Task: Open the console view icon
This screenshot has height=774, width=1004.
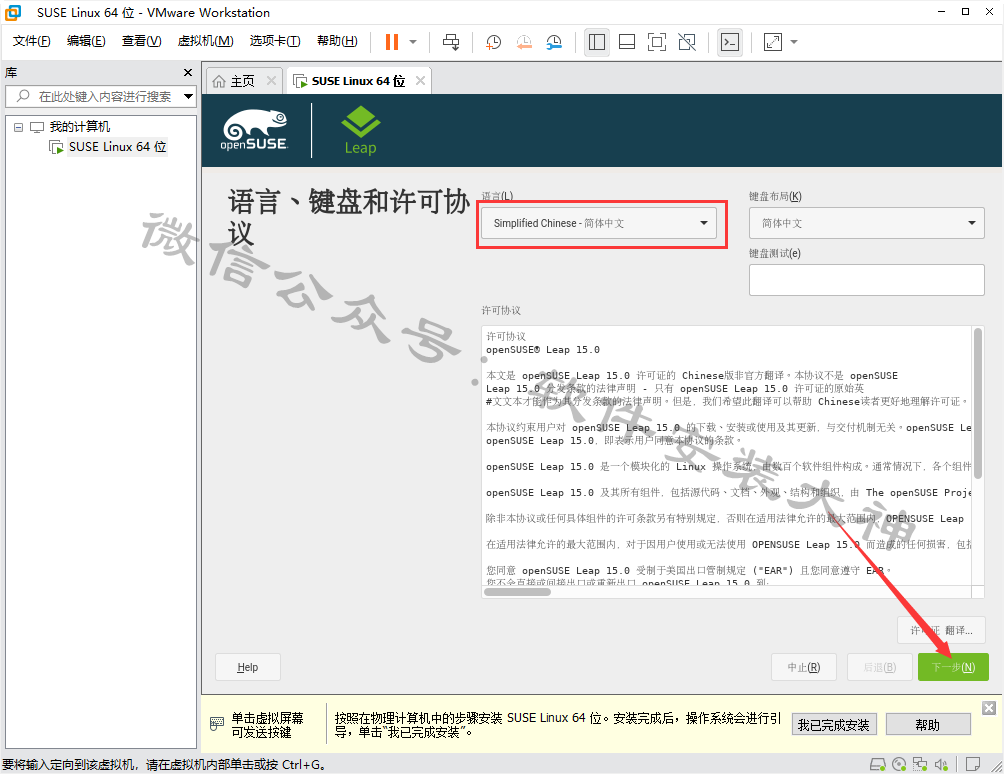Action: point(730,42)
